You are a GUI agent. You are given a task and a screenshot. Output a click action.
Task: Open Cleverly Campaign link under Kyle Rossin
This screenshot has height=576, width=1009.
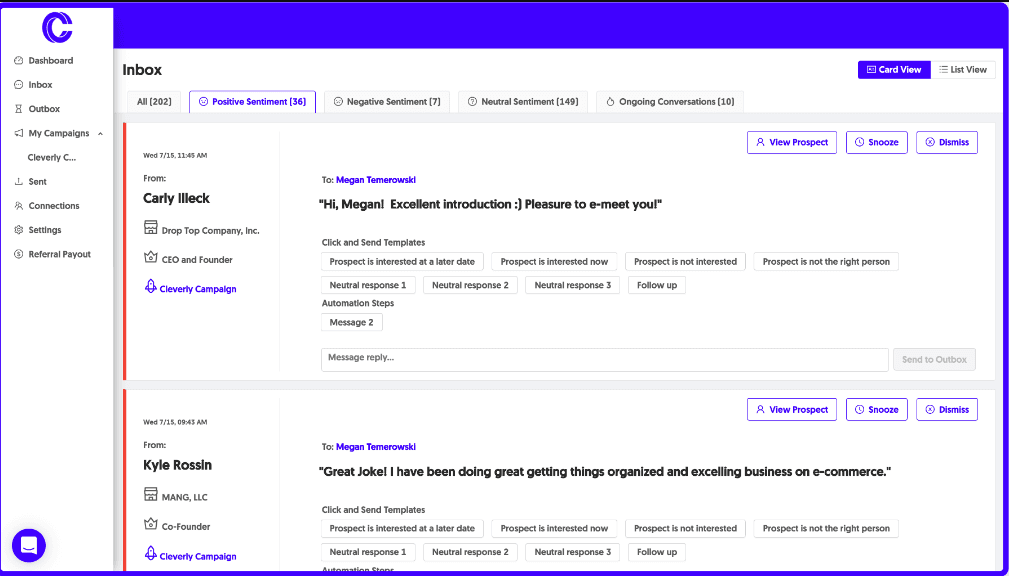coord(198,556)
